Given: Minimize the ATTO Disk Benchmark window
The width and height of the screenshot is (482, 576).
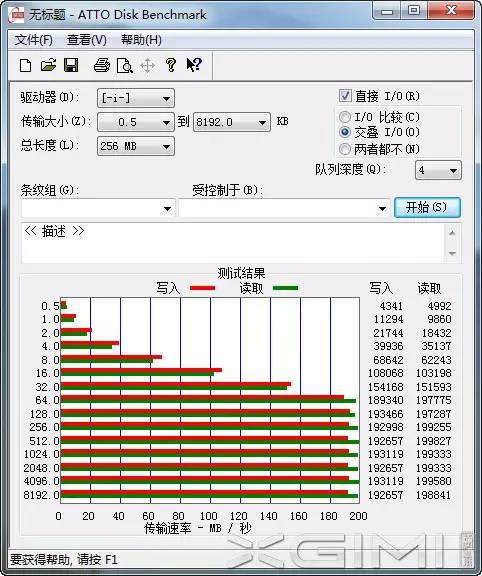Looking at the screenshot, I should 387,11.
